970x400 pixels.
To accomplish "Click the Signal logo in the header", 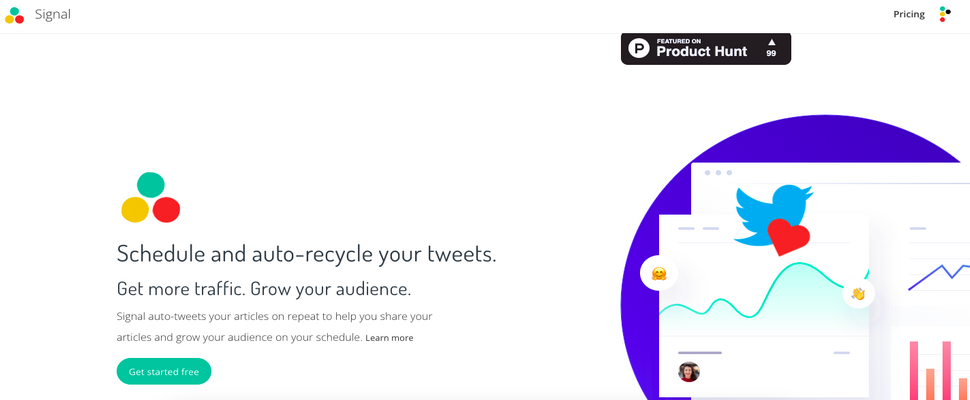I will 14,15.
